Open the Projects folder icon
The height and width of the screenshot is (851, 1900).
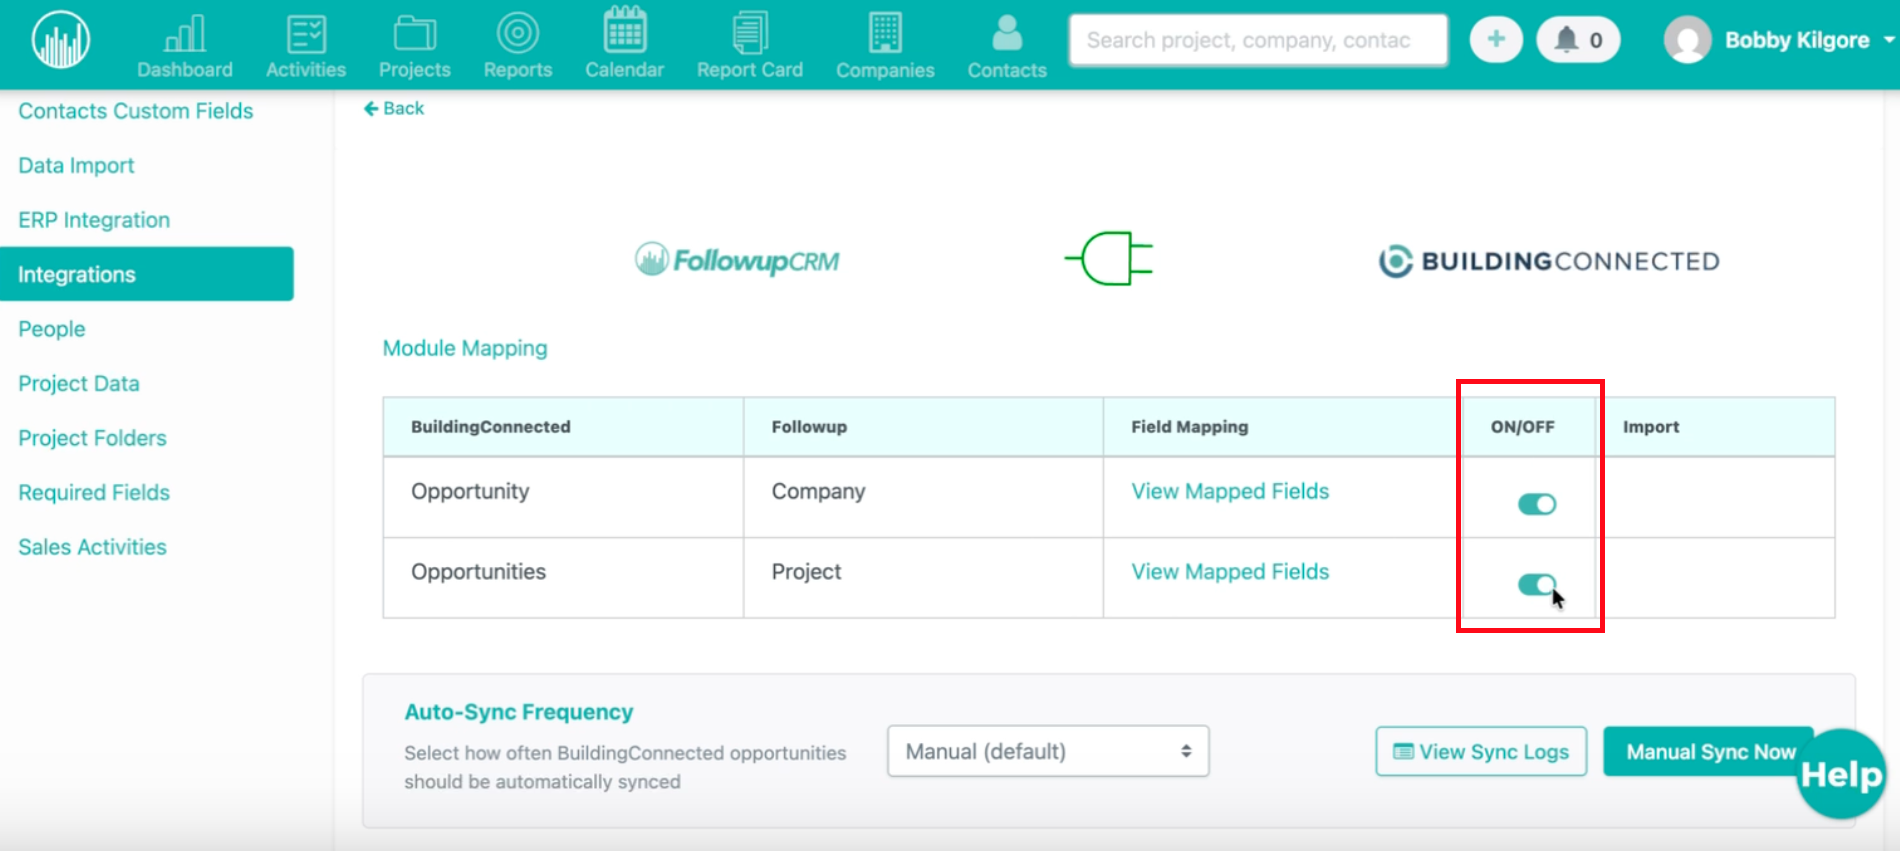pyautogui.click(x=415, y=33)
